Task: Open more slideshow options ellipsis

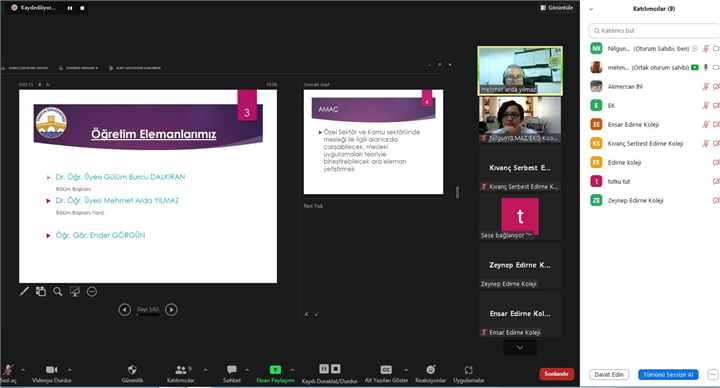Action: (92, 291)
